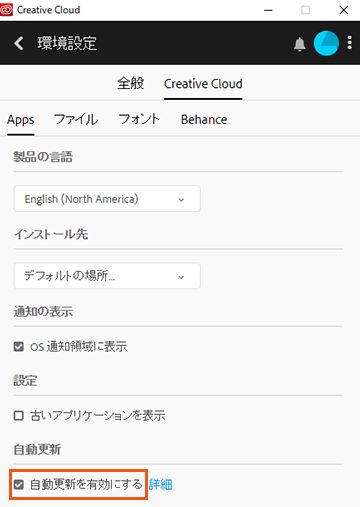
Task: Enable 古いアプリケーションを表示 checkbox
Action: pos(19,415)
